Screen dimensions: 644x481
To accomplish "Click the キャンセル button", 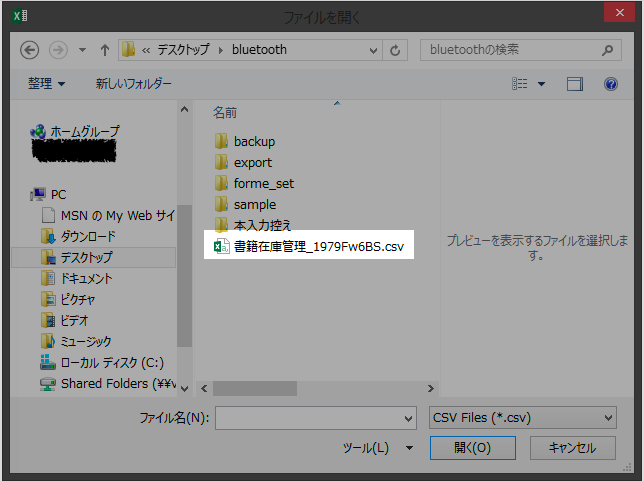I will click(x=572, y=448).
